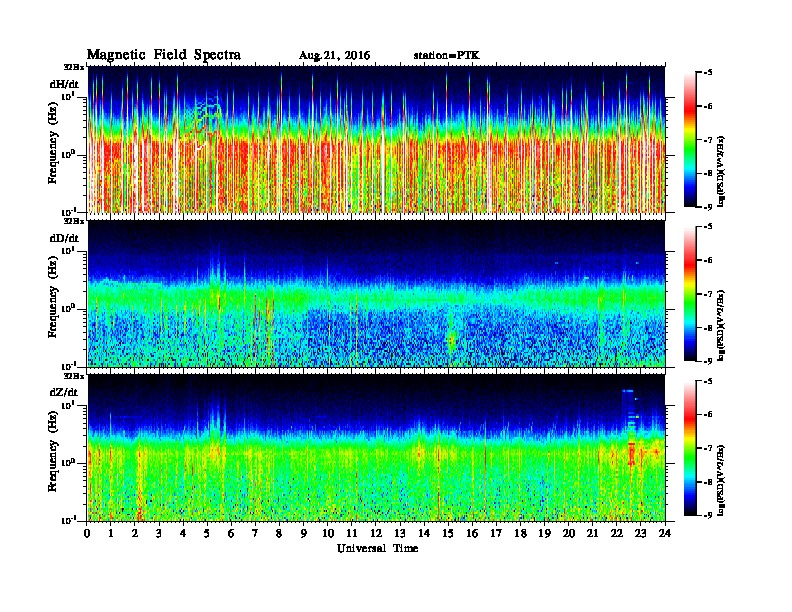Click hour tick label "11" on time axis
792x612 pixels.
[352, 533]
